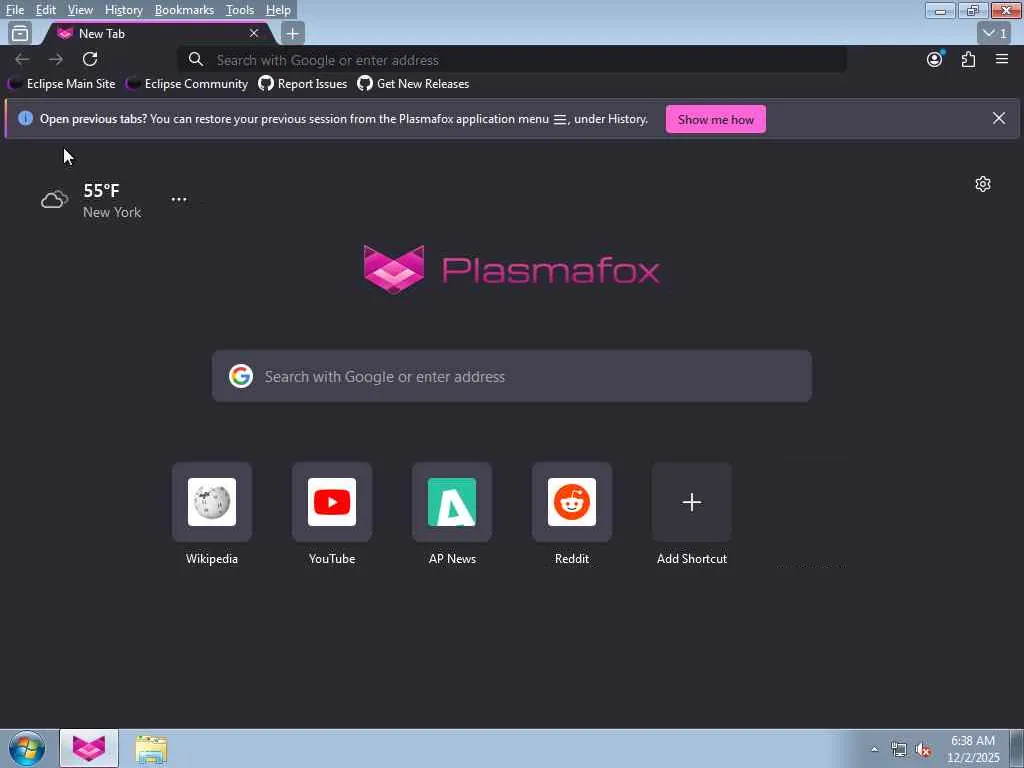Open the Edit menu
Screen dimensions: 1024x768
click(46, 10)
